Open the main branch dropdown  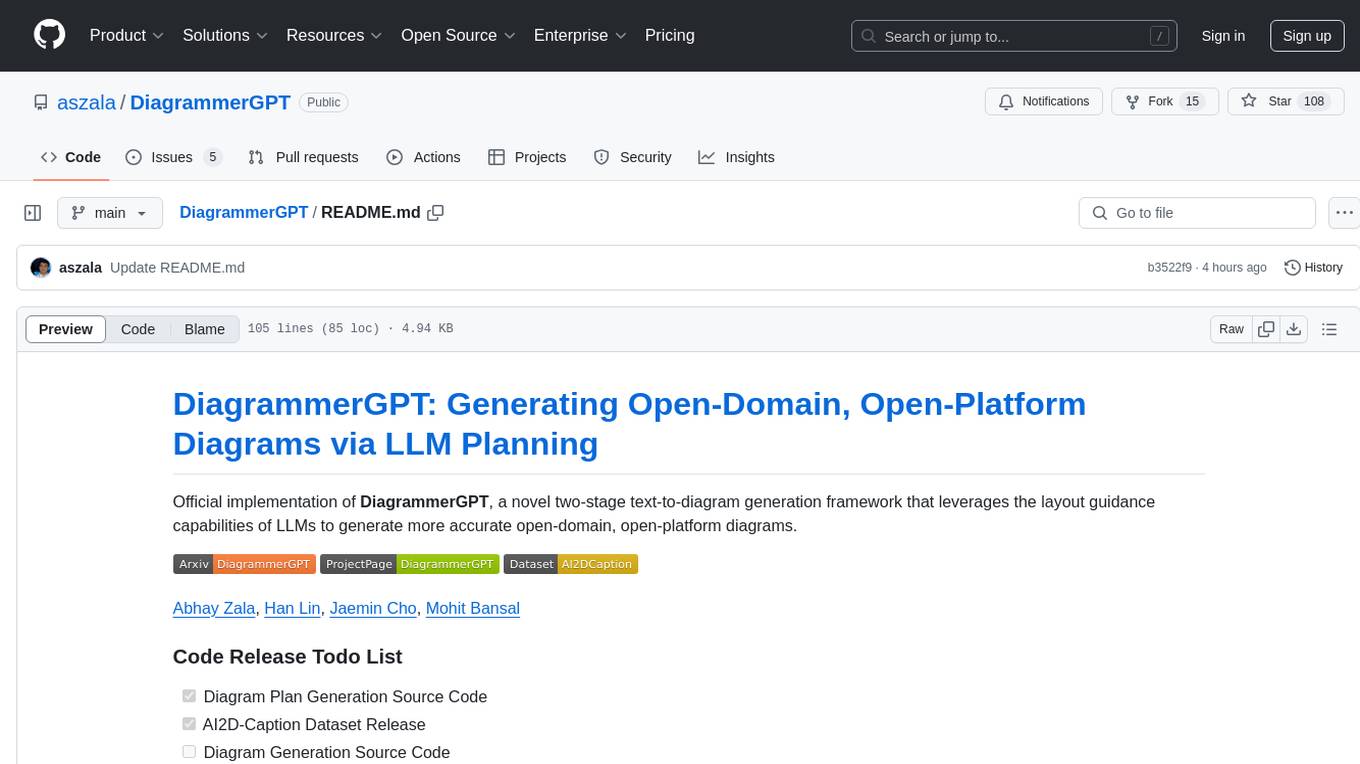pyautogui.click(x=109, y=213)
